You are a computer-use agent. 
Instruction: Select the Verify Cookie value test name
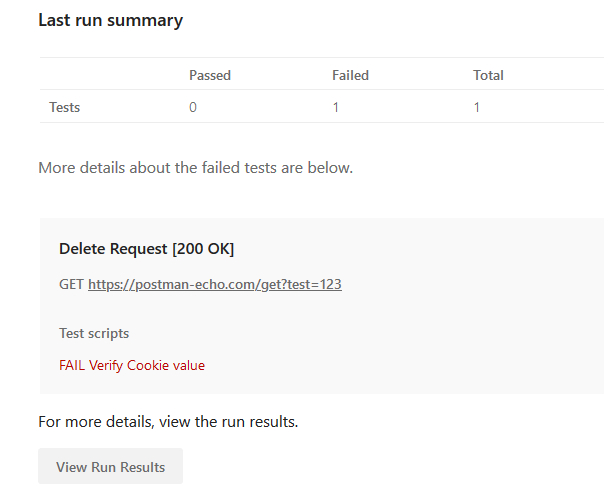(147, 365)
